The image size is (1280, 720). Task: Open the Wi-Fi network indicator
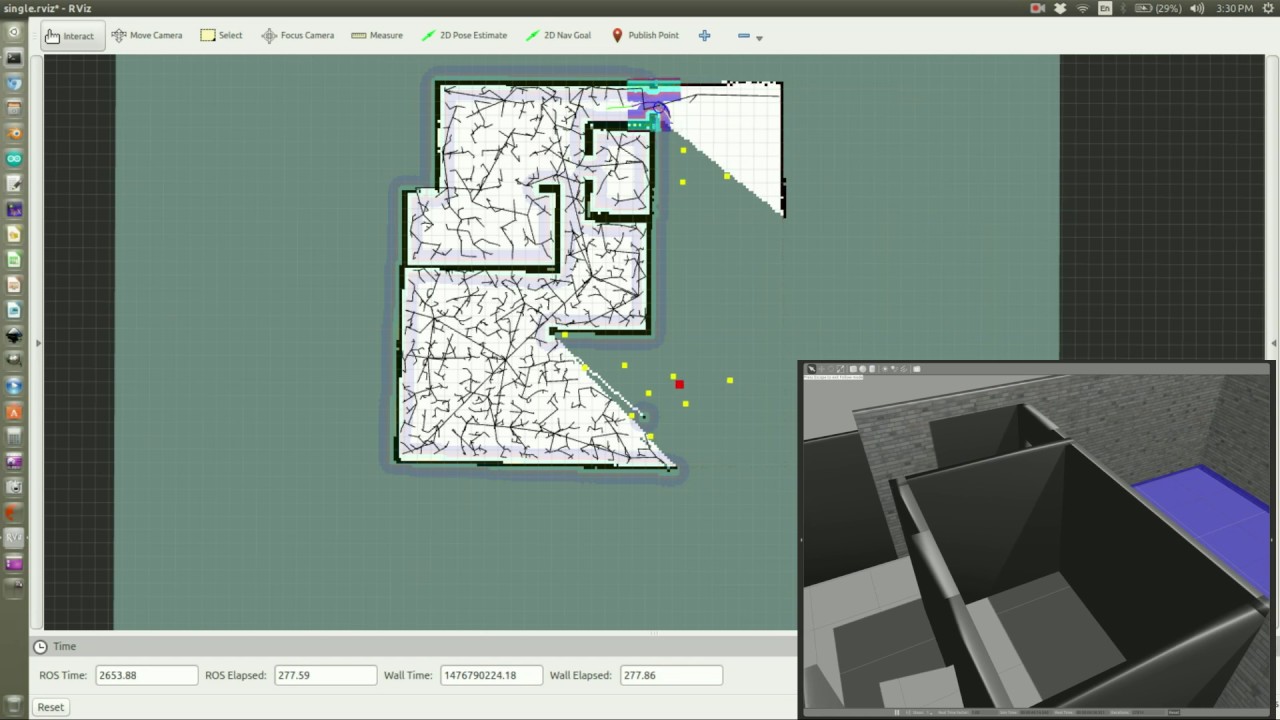1082,8
